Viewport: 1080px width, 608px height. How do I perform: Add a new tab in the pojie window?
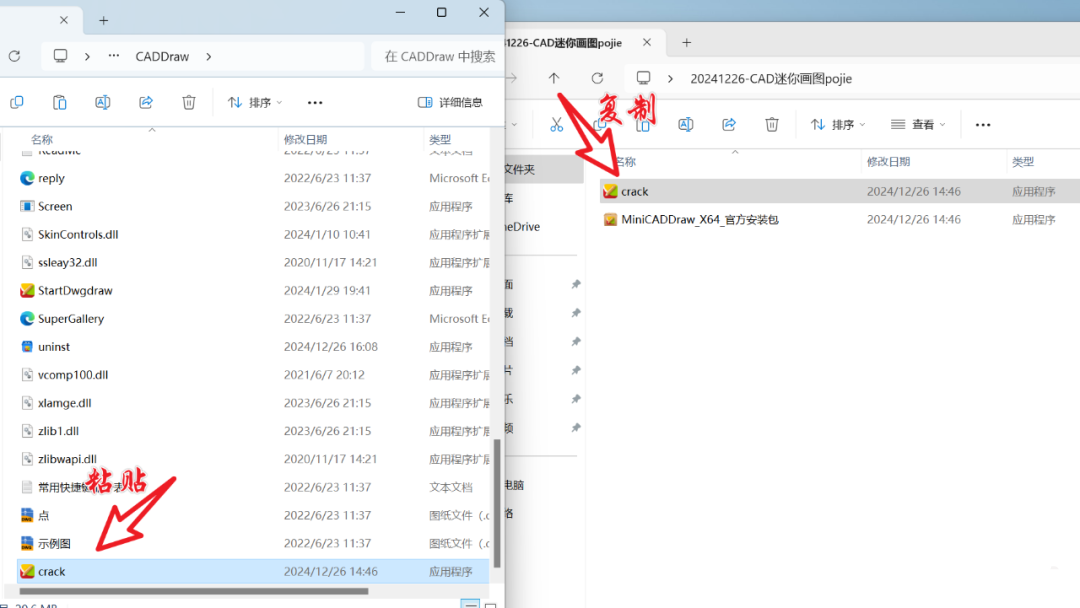[687, 43]
